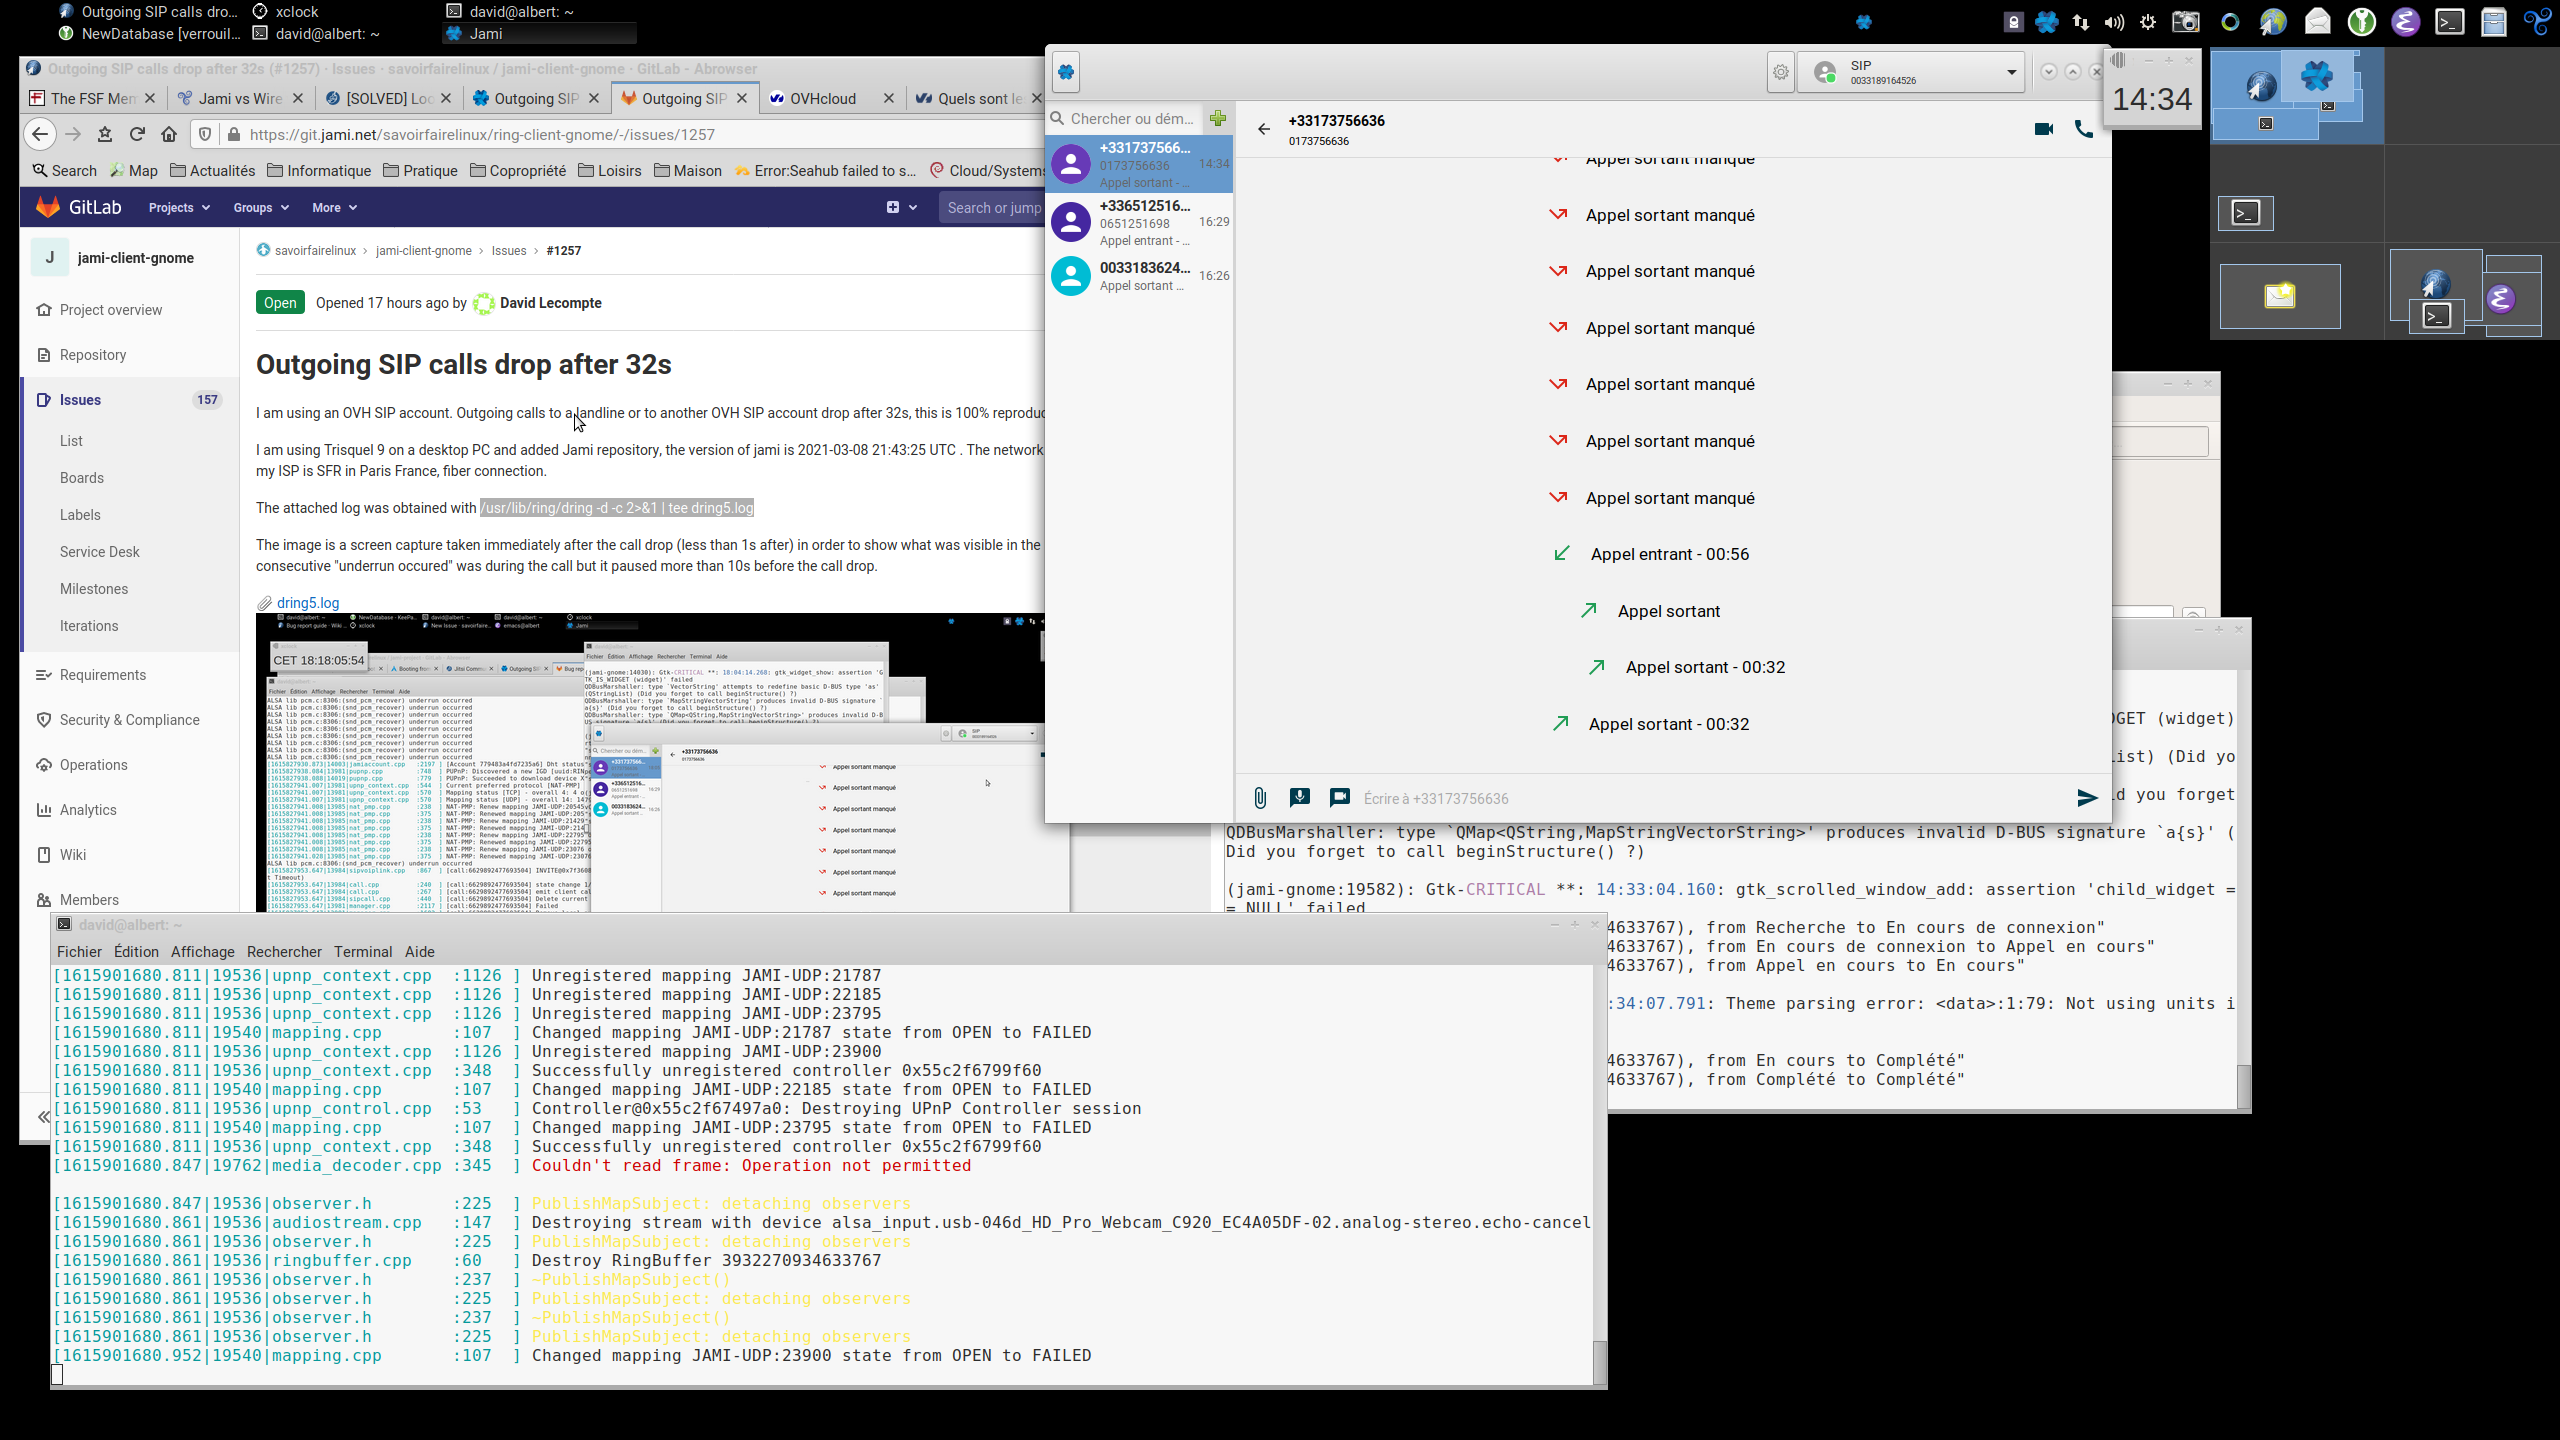Open terminal Fichier menu
The height and width of the screenshot is (1440, 2560).
(79, 951)
